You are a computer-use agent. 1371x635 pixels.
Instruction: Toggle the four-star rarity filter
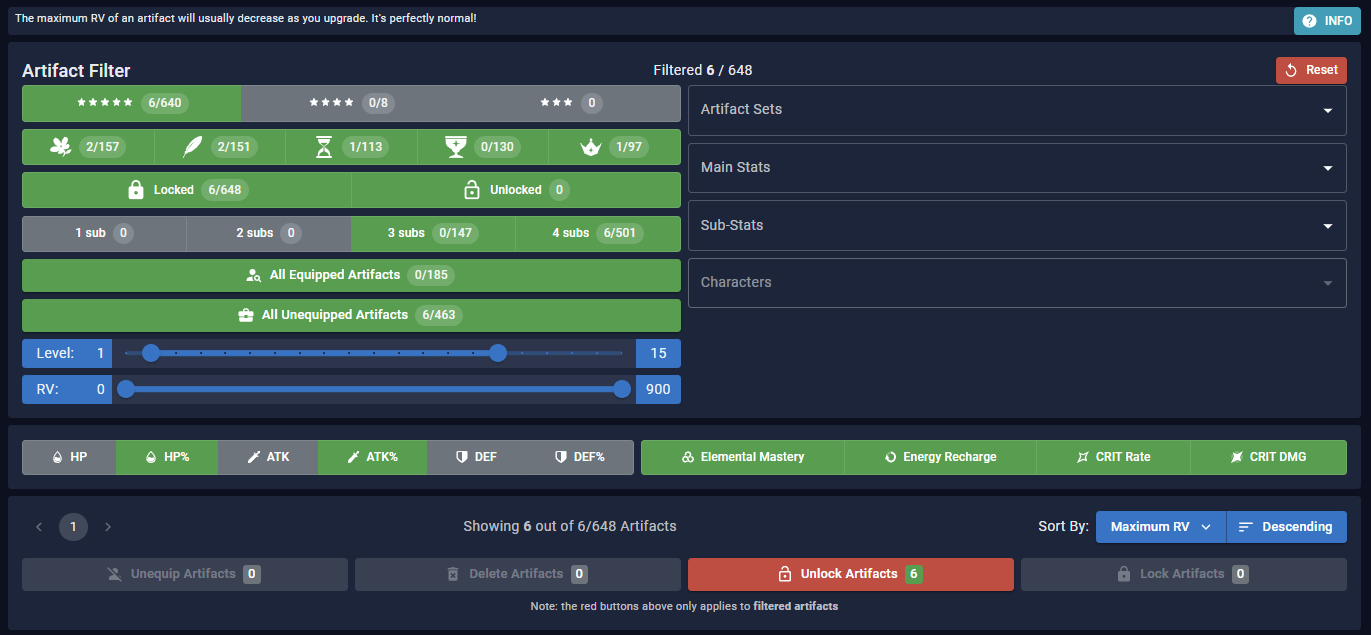351,103
